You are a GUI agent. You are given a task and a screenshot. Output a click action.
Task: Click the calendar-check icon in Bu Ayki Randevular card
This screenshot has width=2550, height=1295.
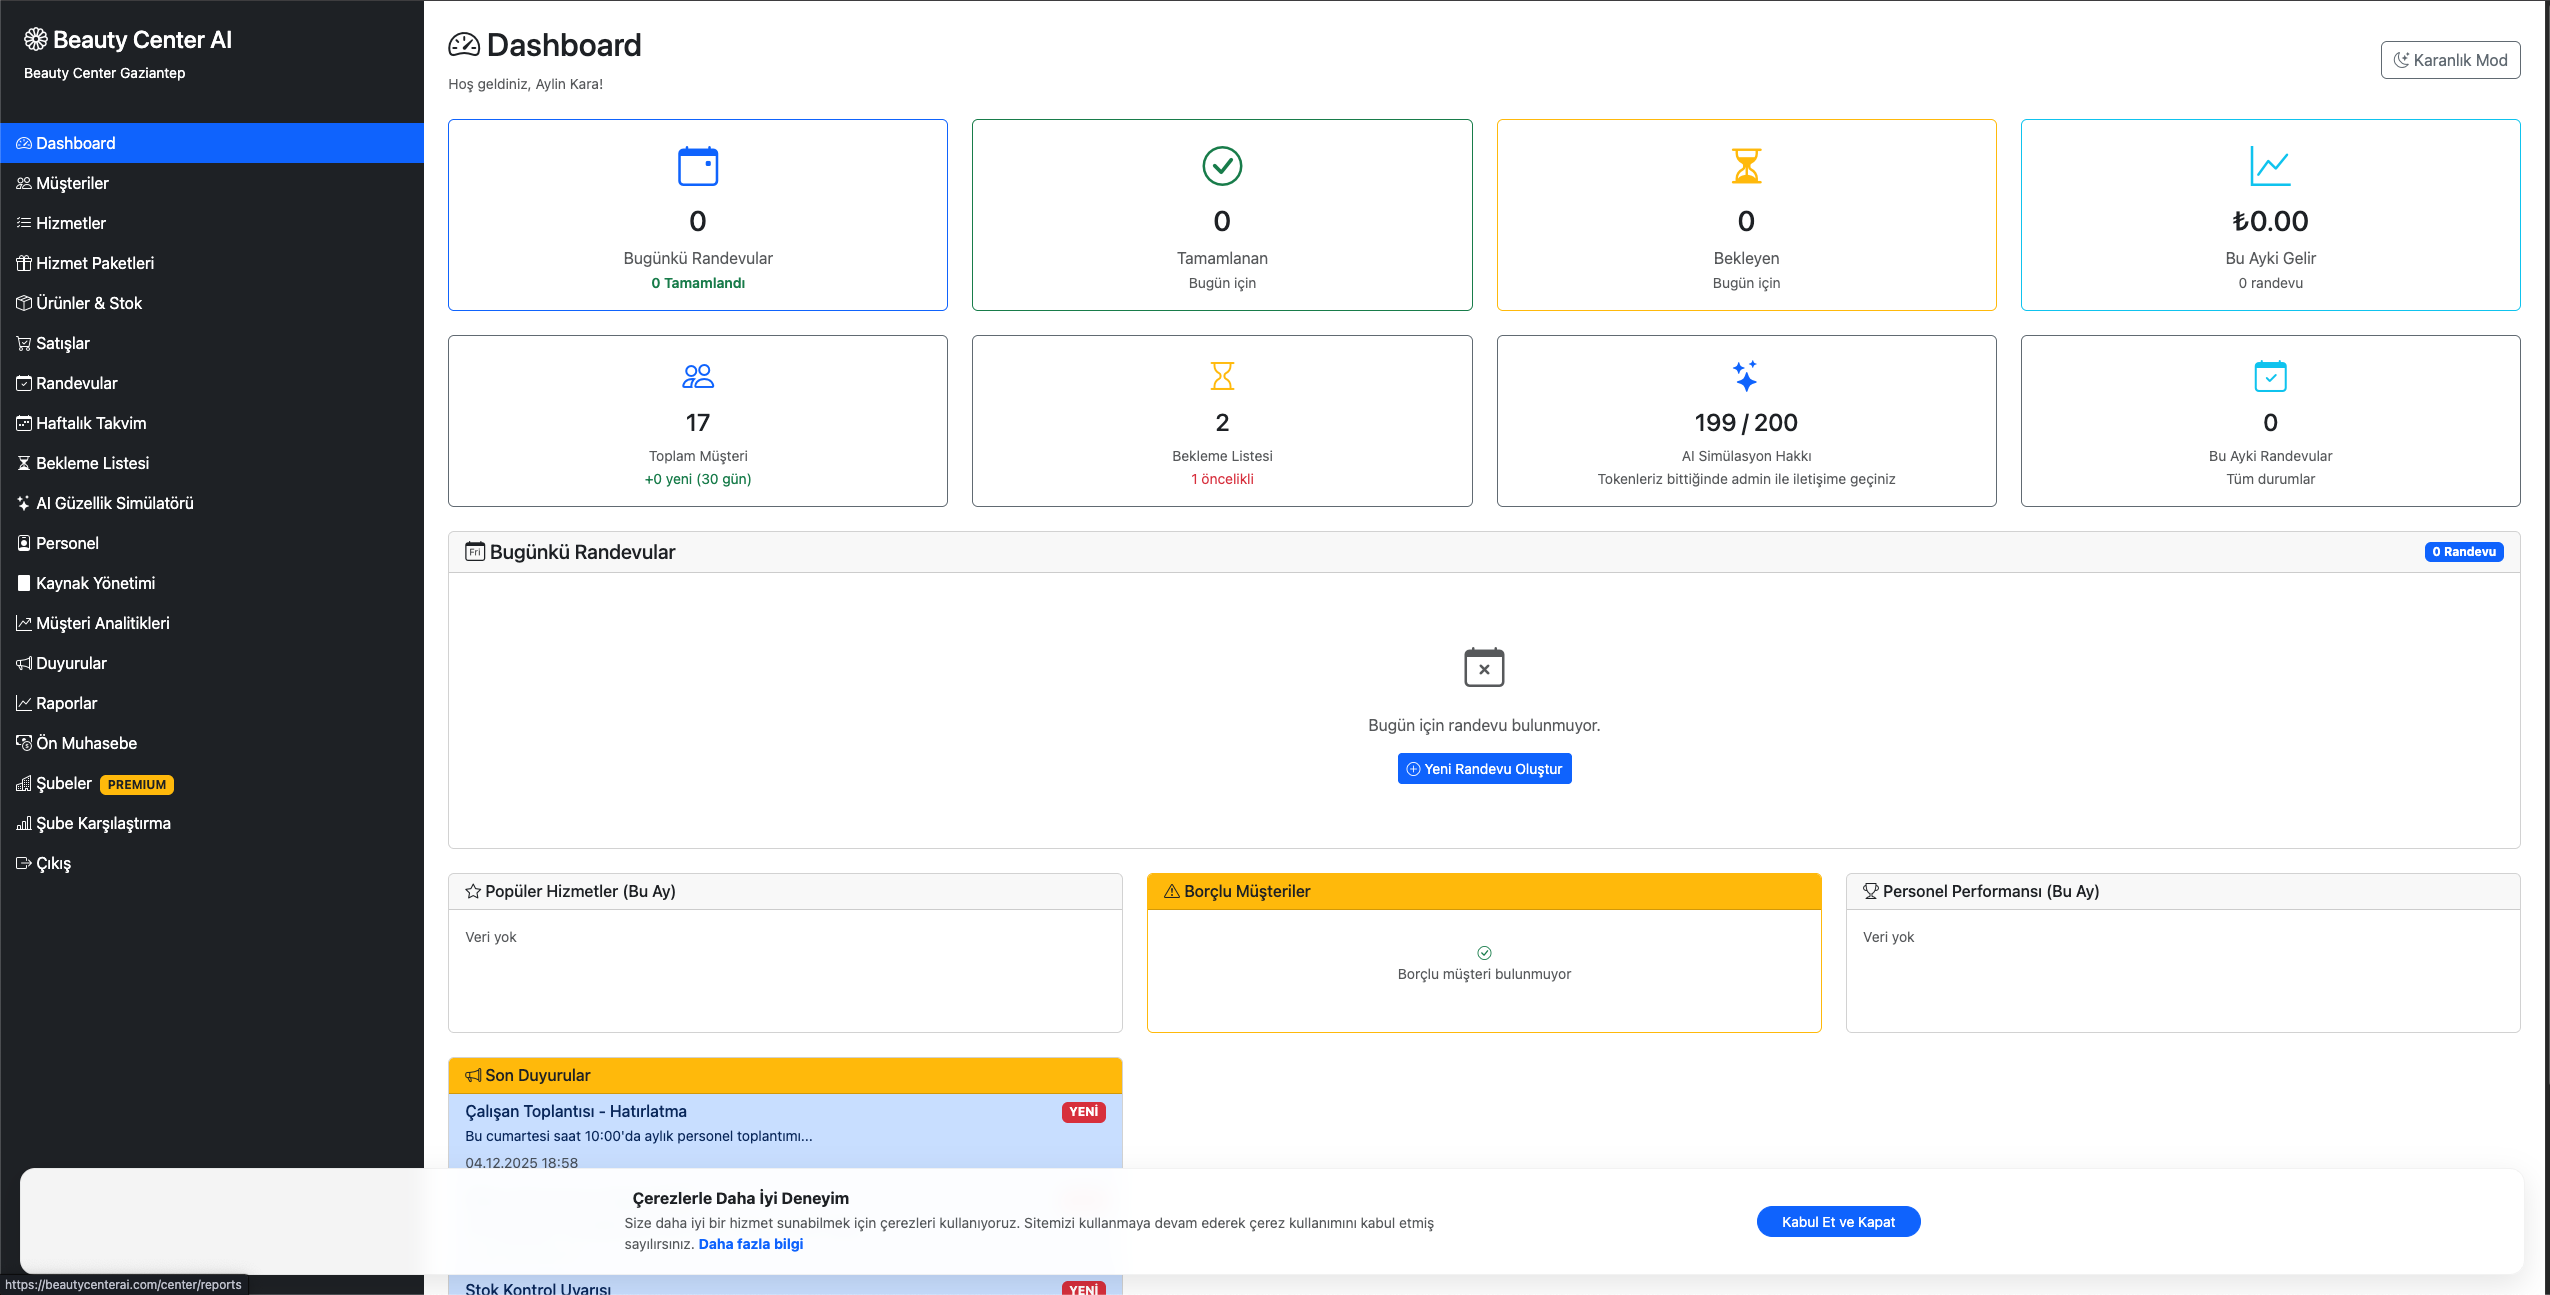pos(2269,376)
